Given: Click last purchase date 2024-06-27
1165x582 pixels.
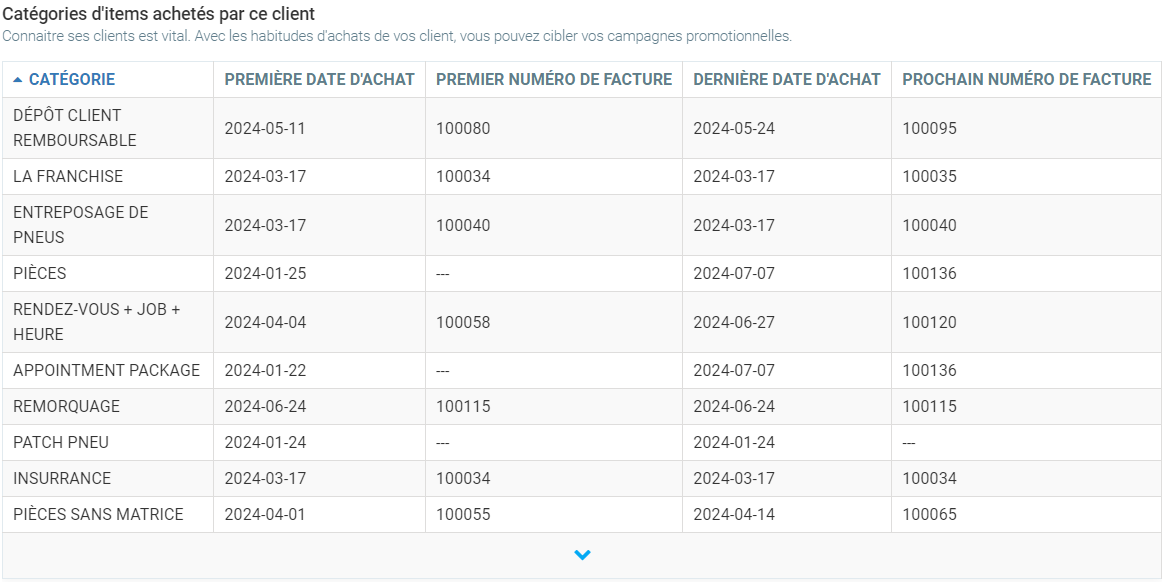Looking at the screenshot, I should (x=734, y=323).
